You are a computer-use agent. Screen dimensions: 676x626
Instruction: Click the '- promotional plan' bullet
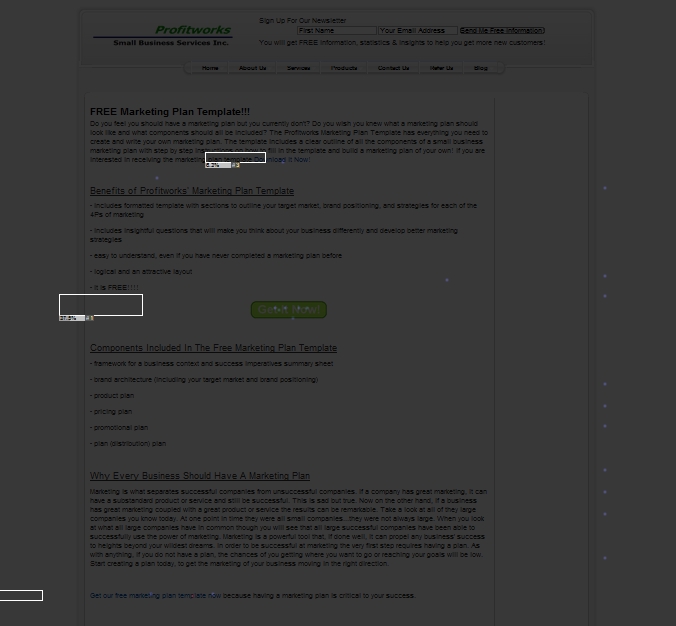tap(119, 427)
